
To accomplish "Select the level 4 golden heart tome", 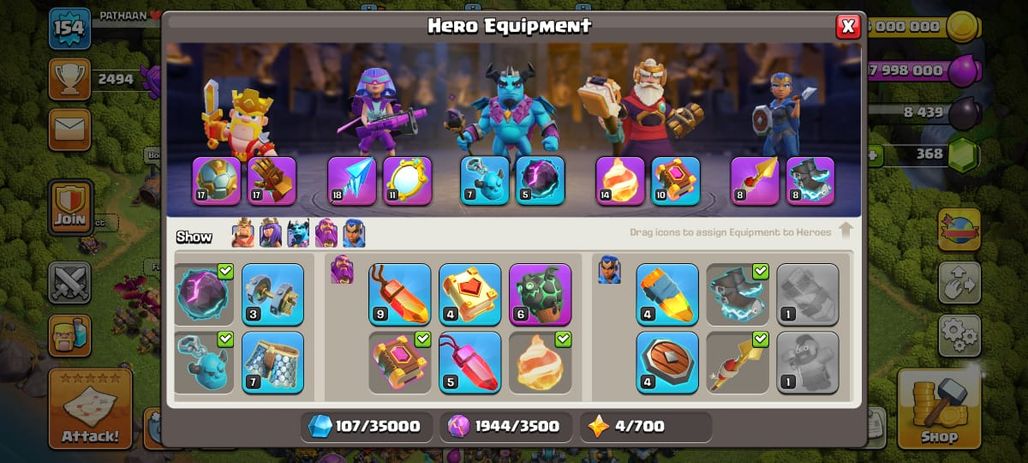I will pyautogui.click(x=470, y=294).
